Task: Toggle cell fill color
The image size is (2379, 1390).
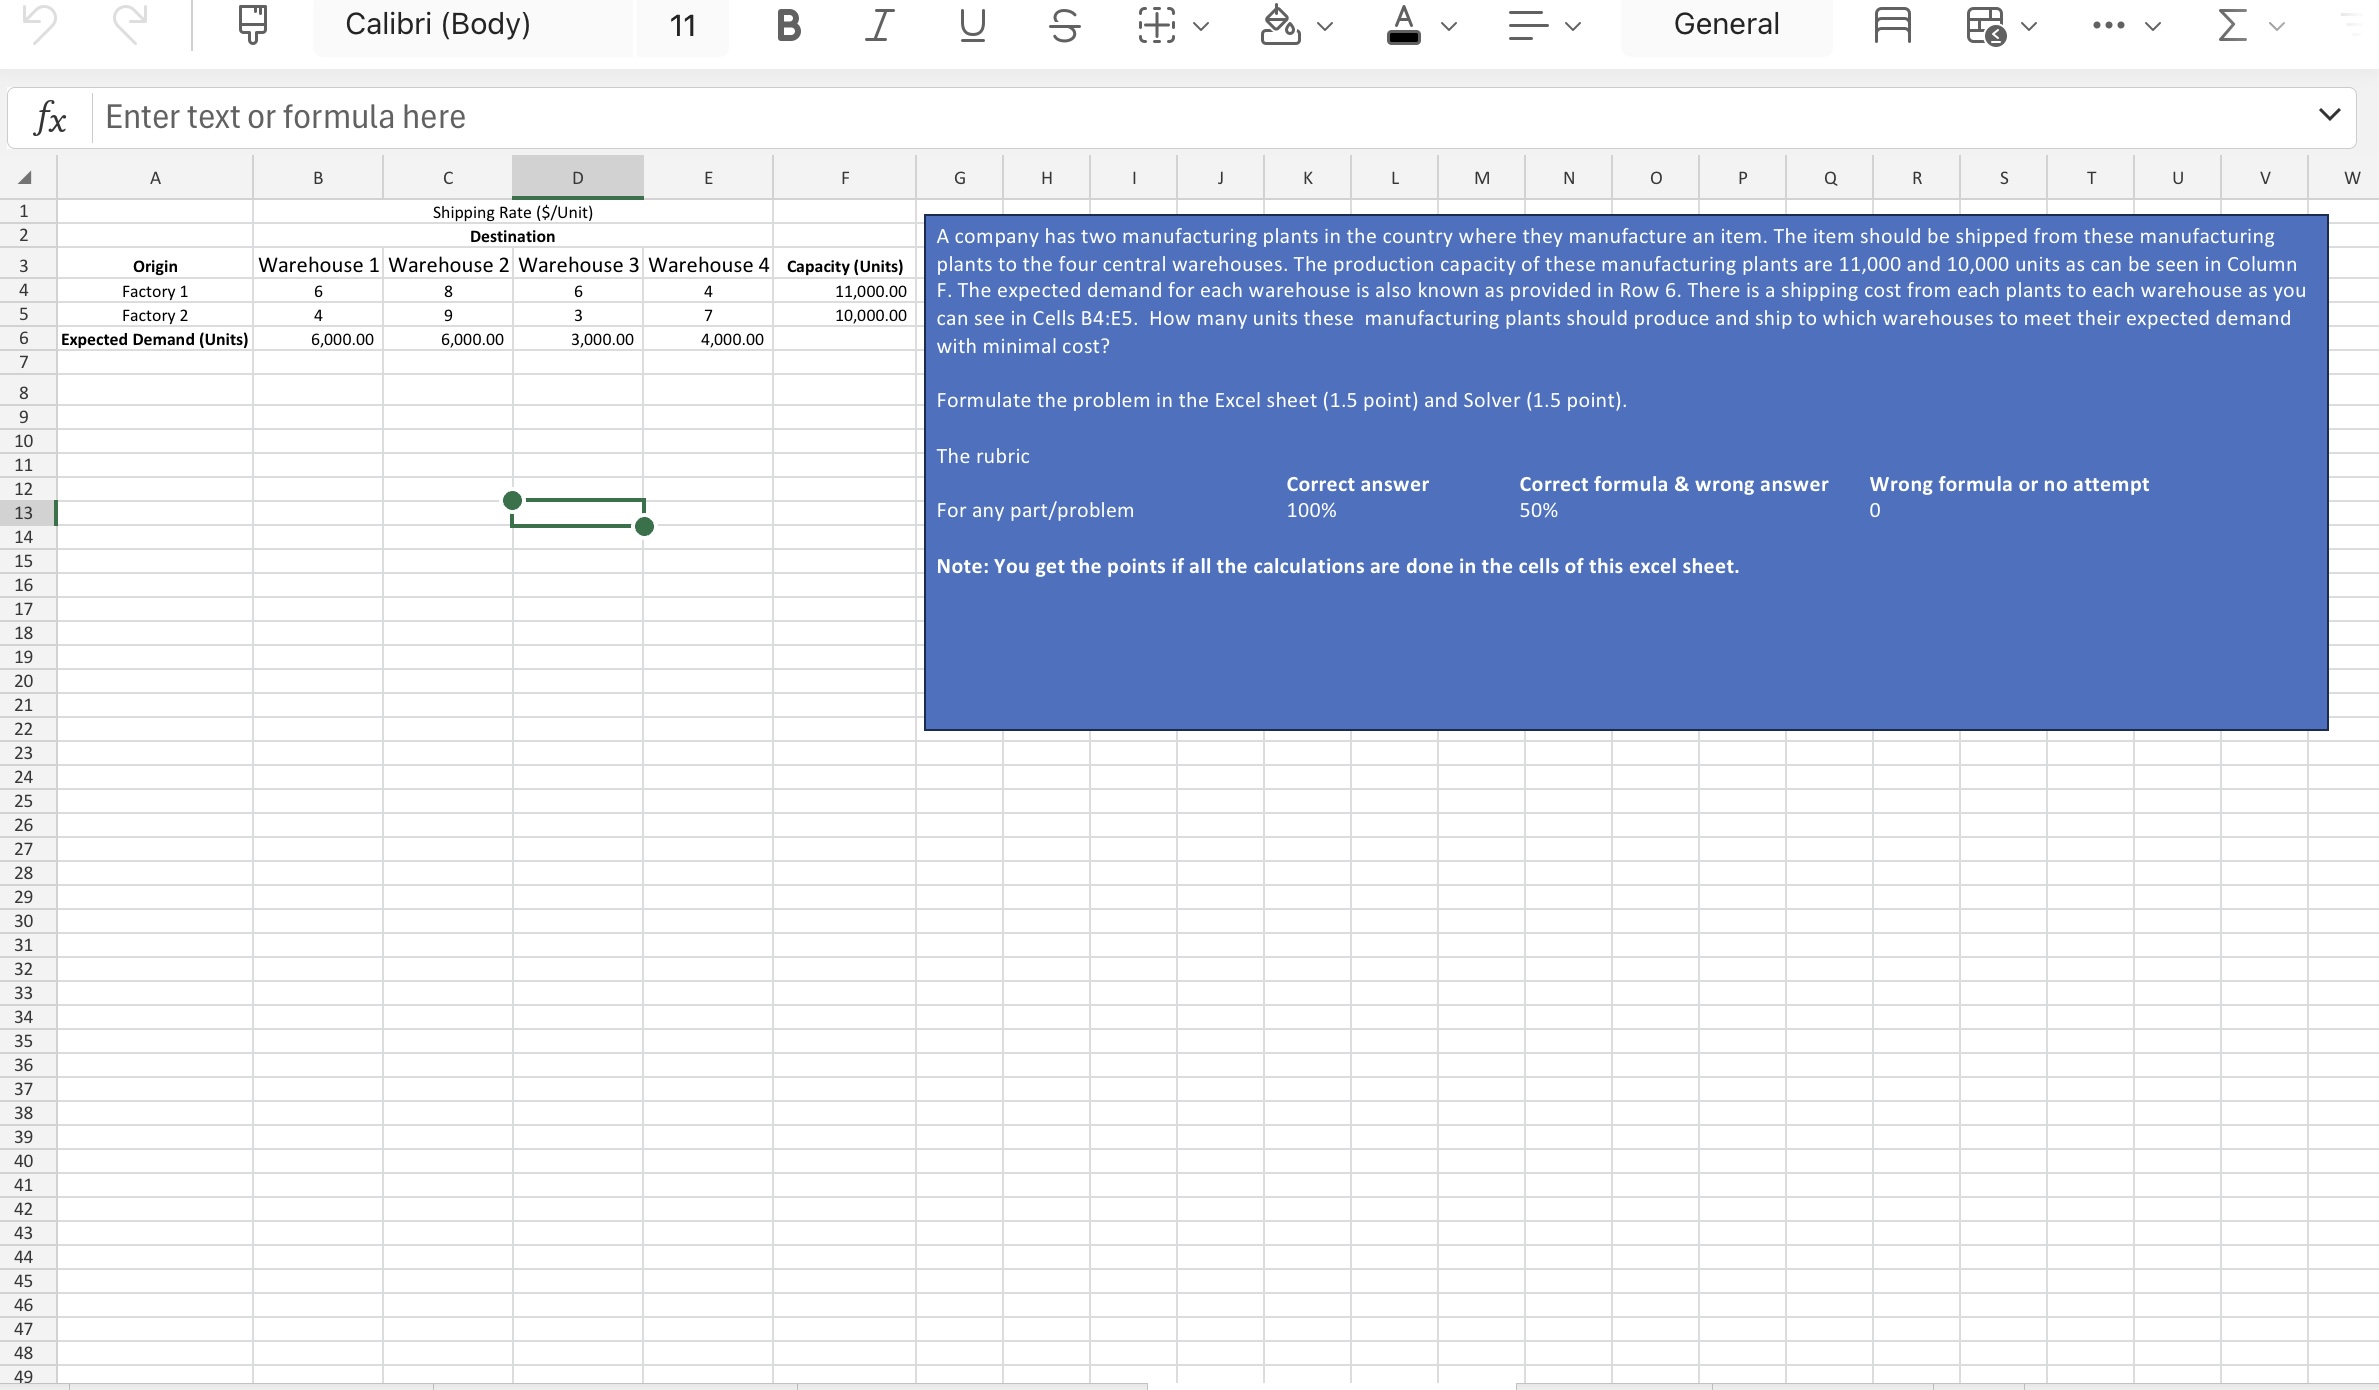Action: tap(1282, 25)
